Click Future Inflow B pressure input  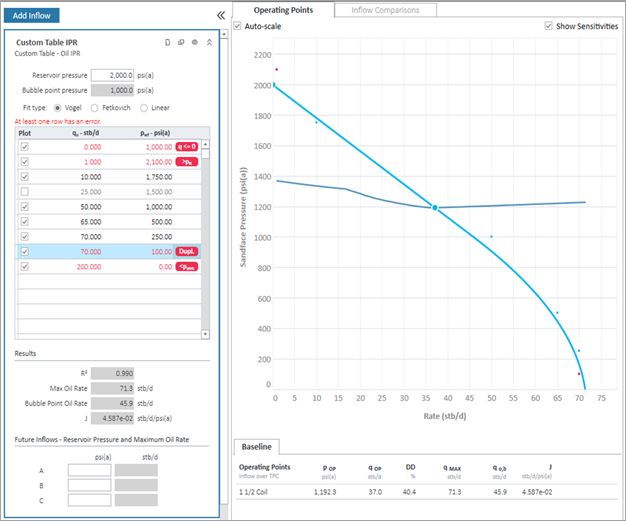89,485
